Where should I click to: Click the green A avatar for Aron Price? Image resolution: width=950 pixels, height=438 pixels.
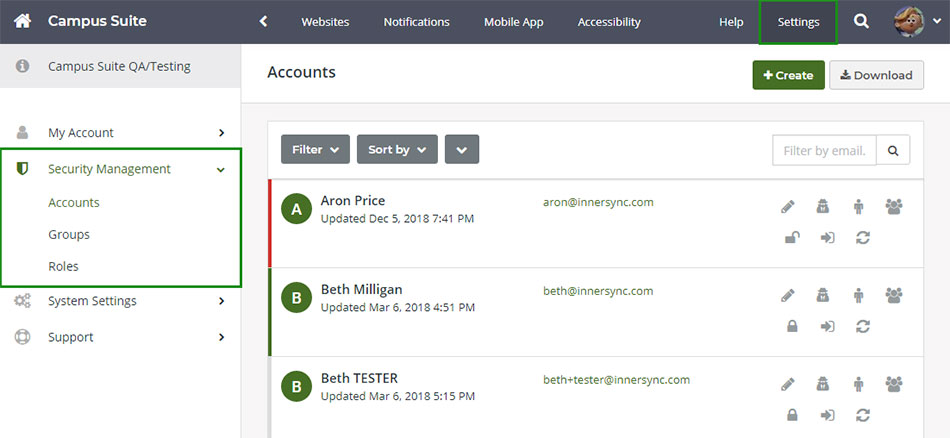coord(296,209)
